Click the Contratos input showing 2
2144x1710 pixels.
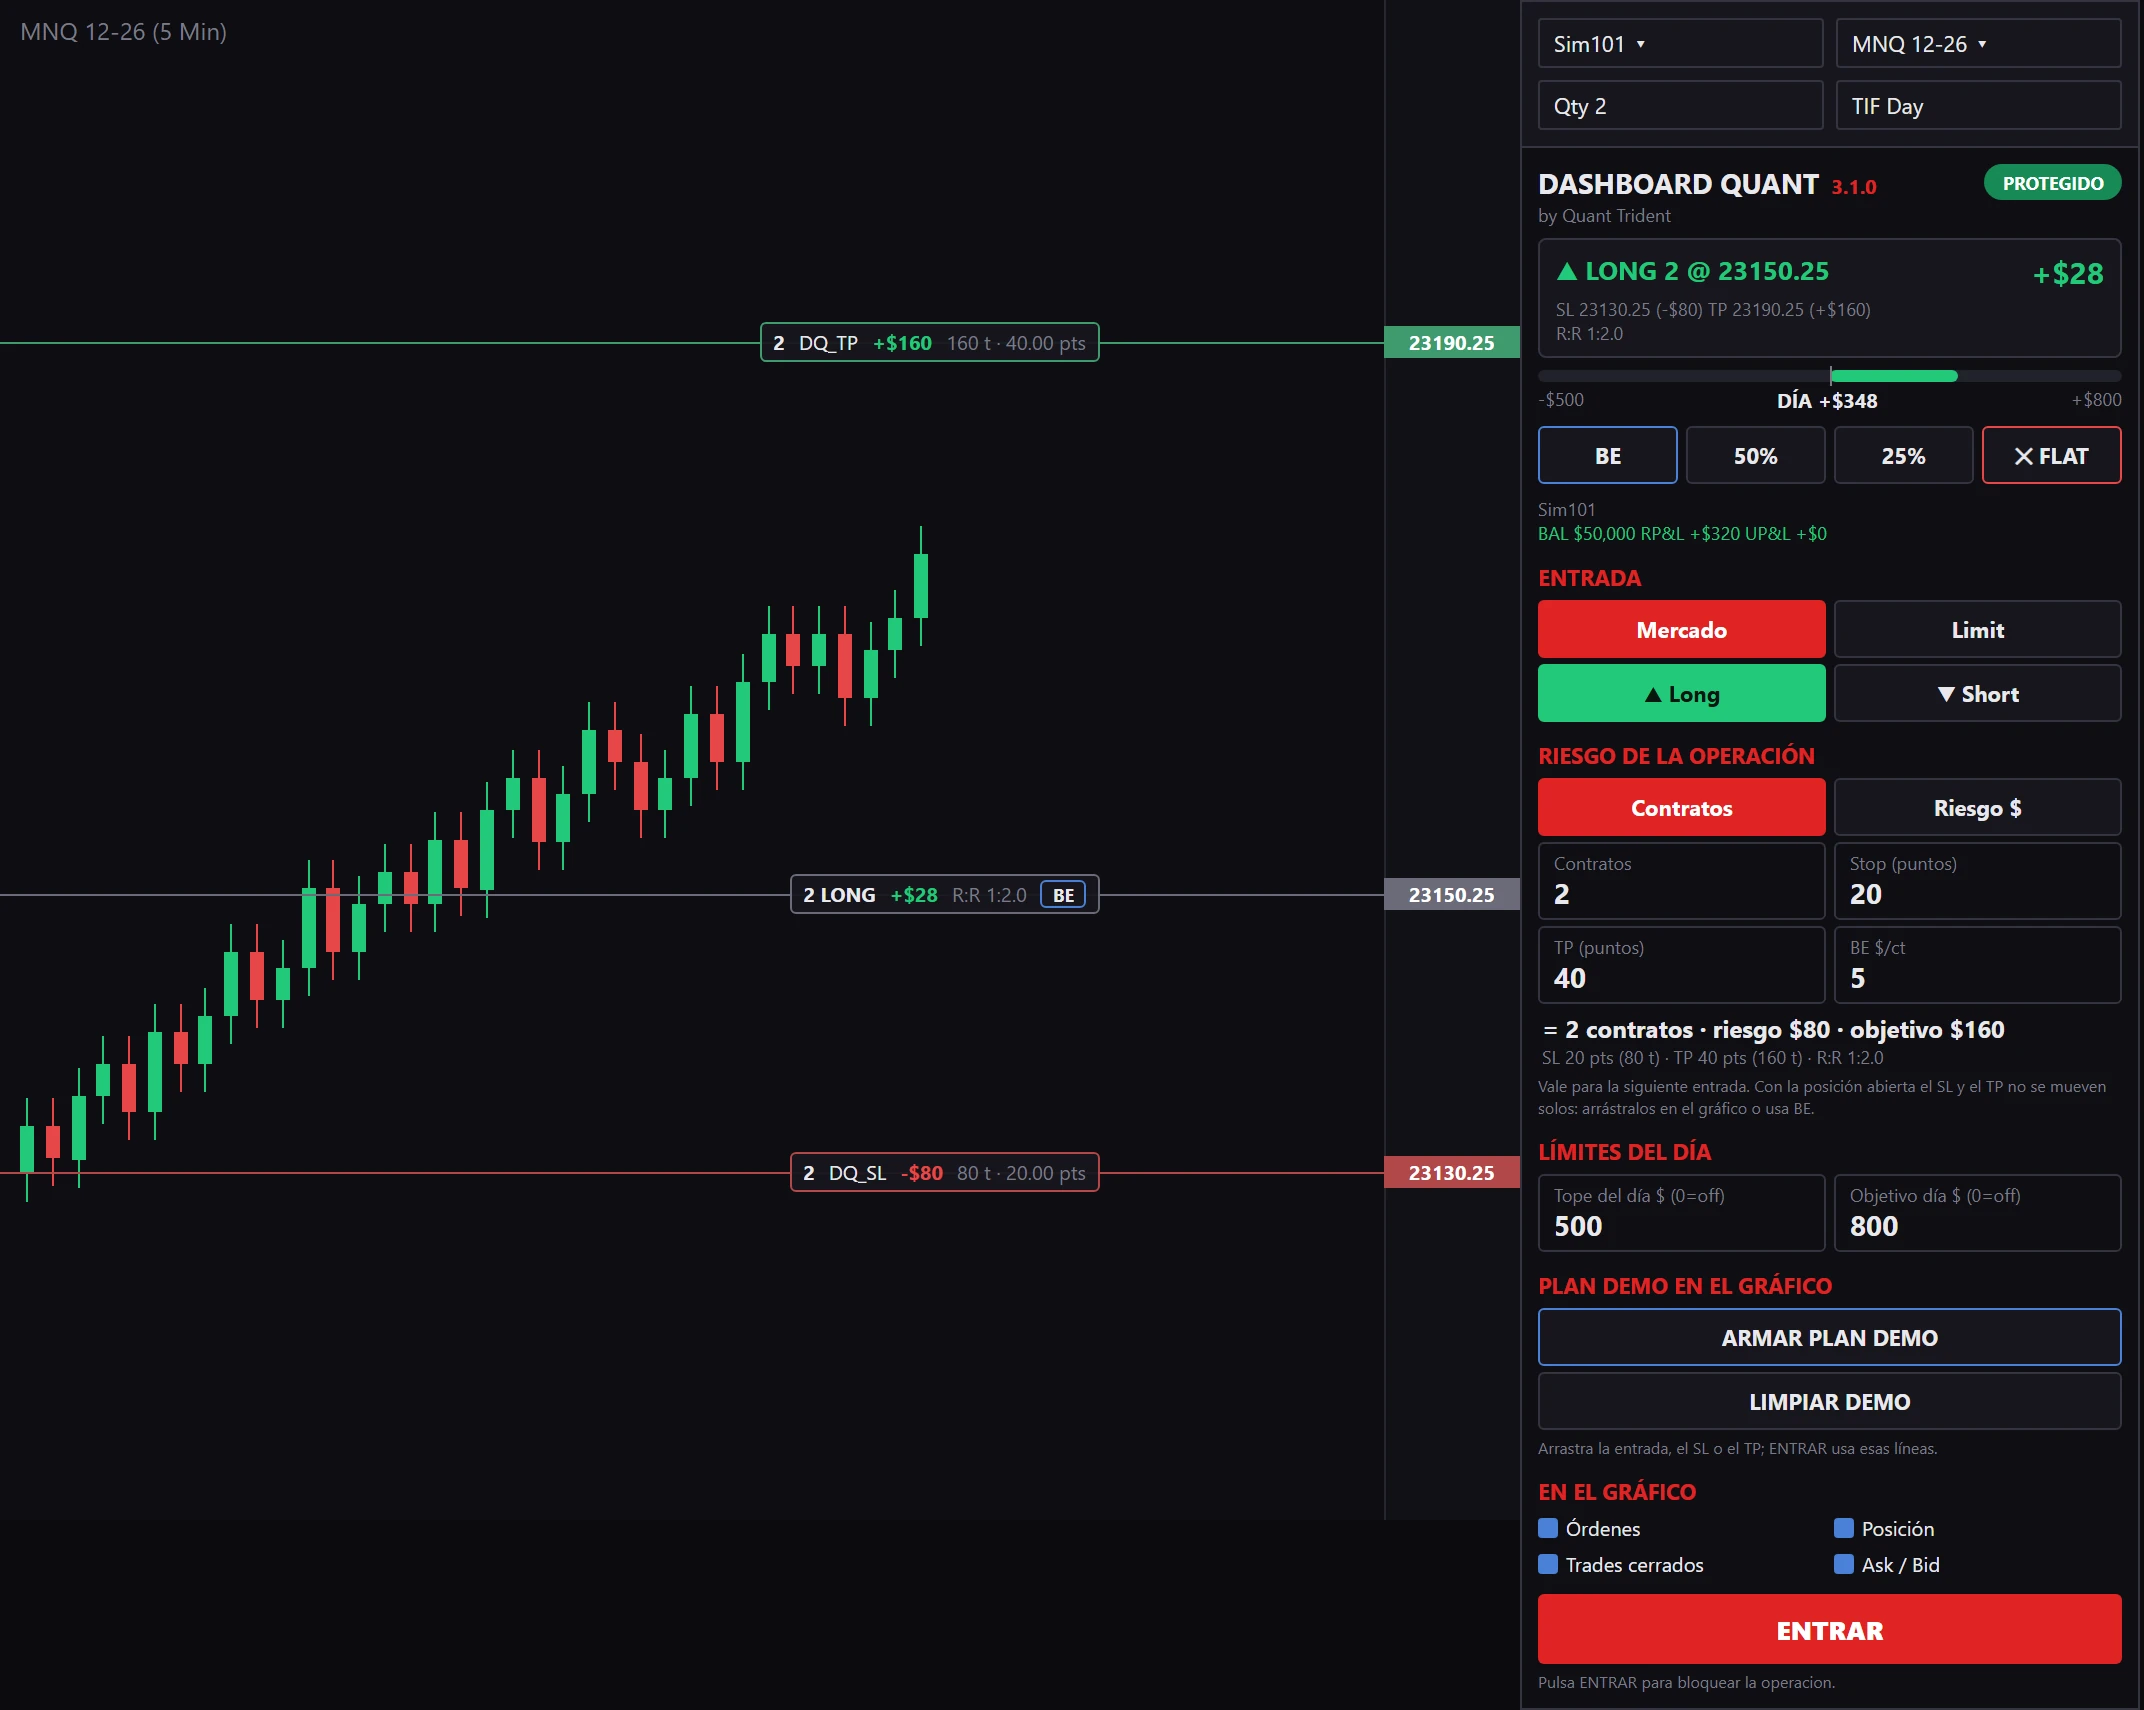(1681, 882)
